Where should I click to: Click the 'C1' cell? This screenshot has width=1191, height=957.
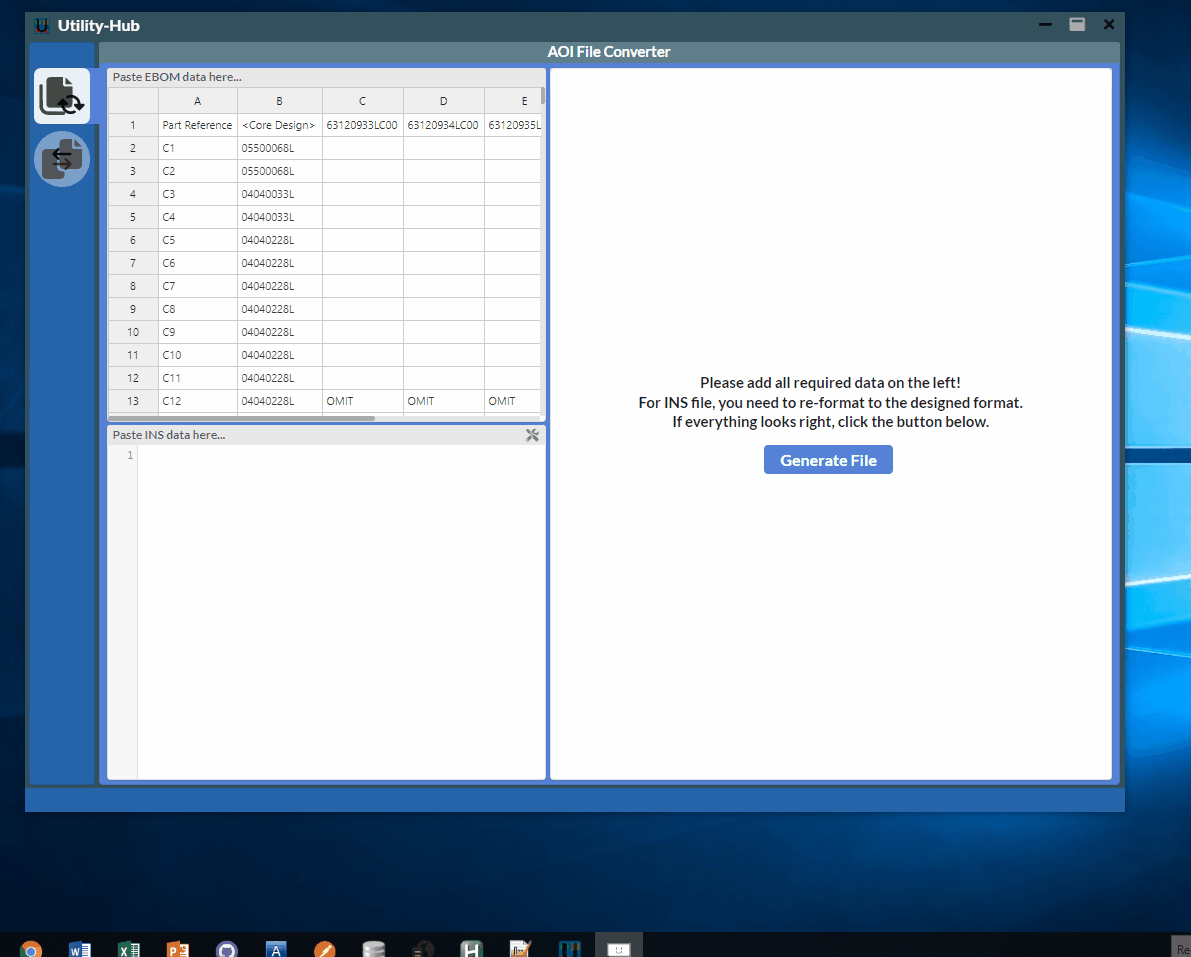click(x=197, y=148)
